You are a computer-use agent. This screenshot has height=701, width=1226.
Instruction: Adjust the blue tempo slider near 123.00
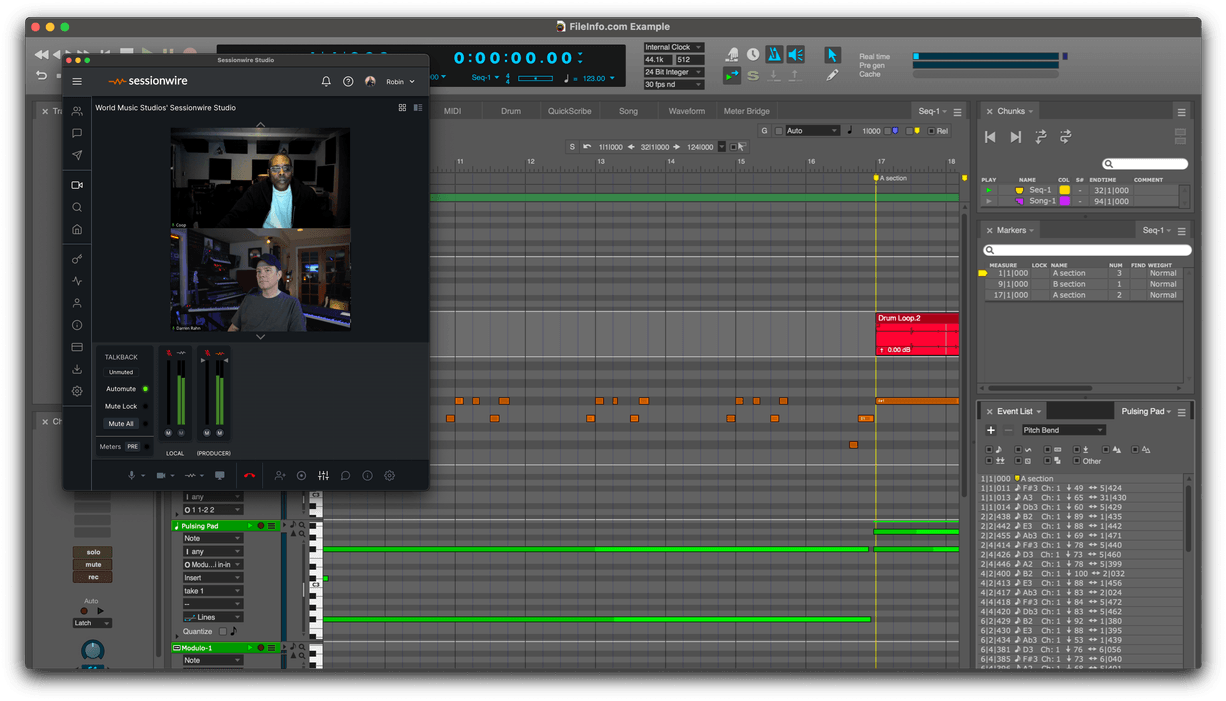point(535,77)
